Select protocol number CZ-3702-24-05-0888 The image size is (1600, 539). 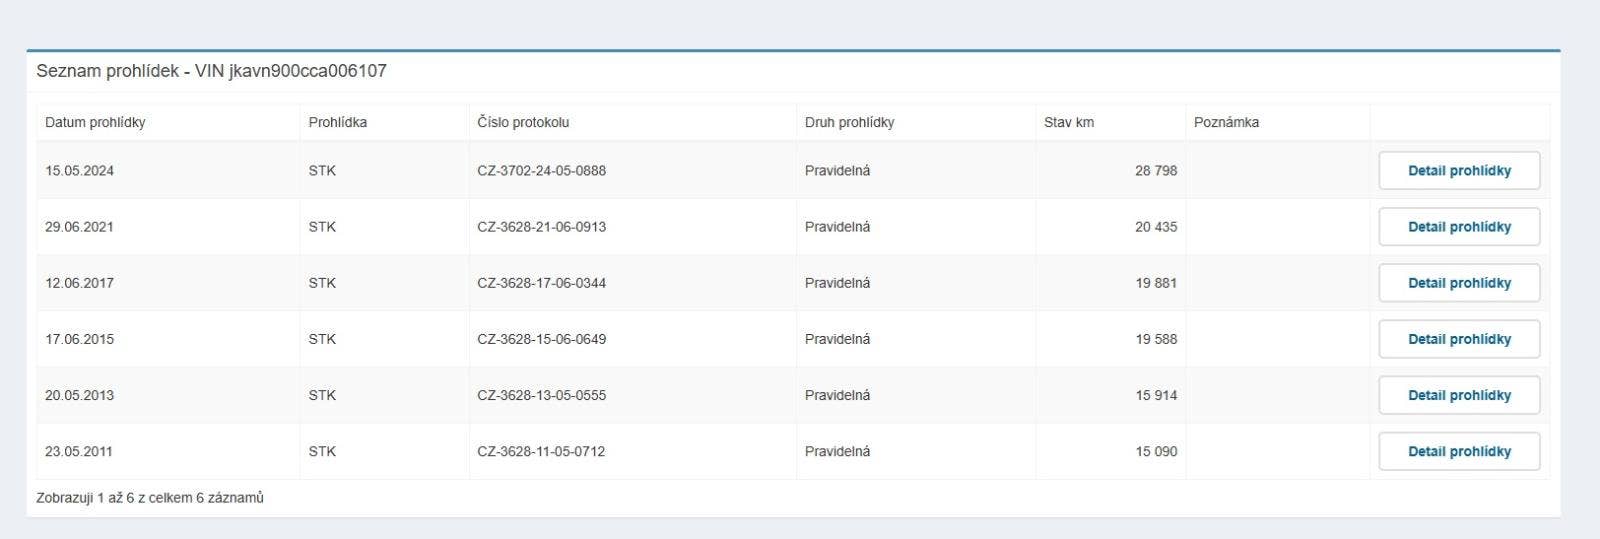tap(541, 171)
